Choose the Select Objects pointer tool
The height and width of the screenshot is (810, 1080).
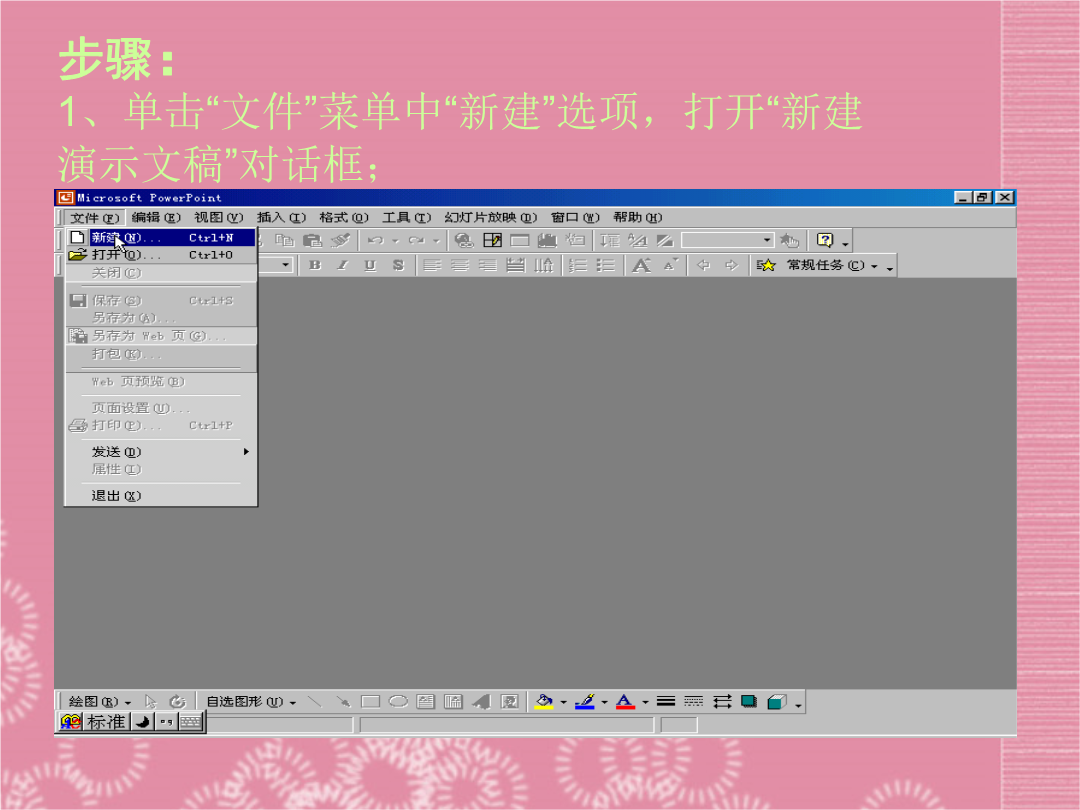[151, 702]
